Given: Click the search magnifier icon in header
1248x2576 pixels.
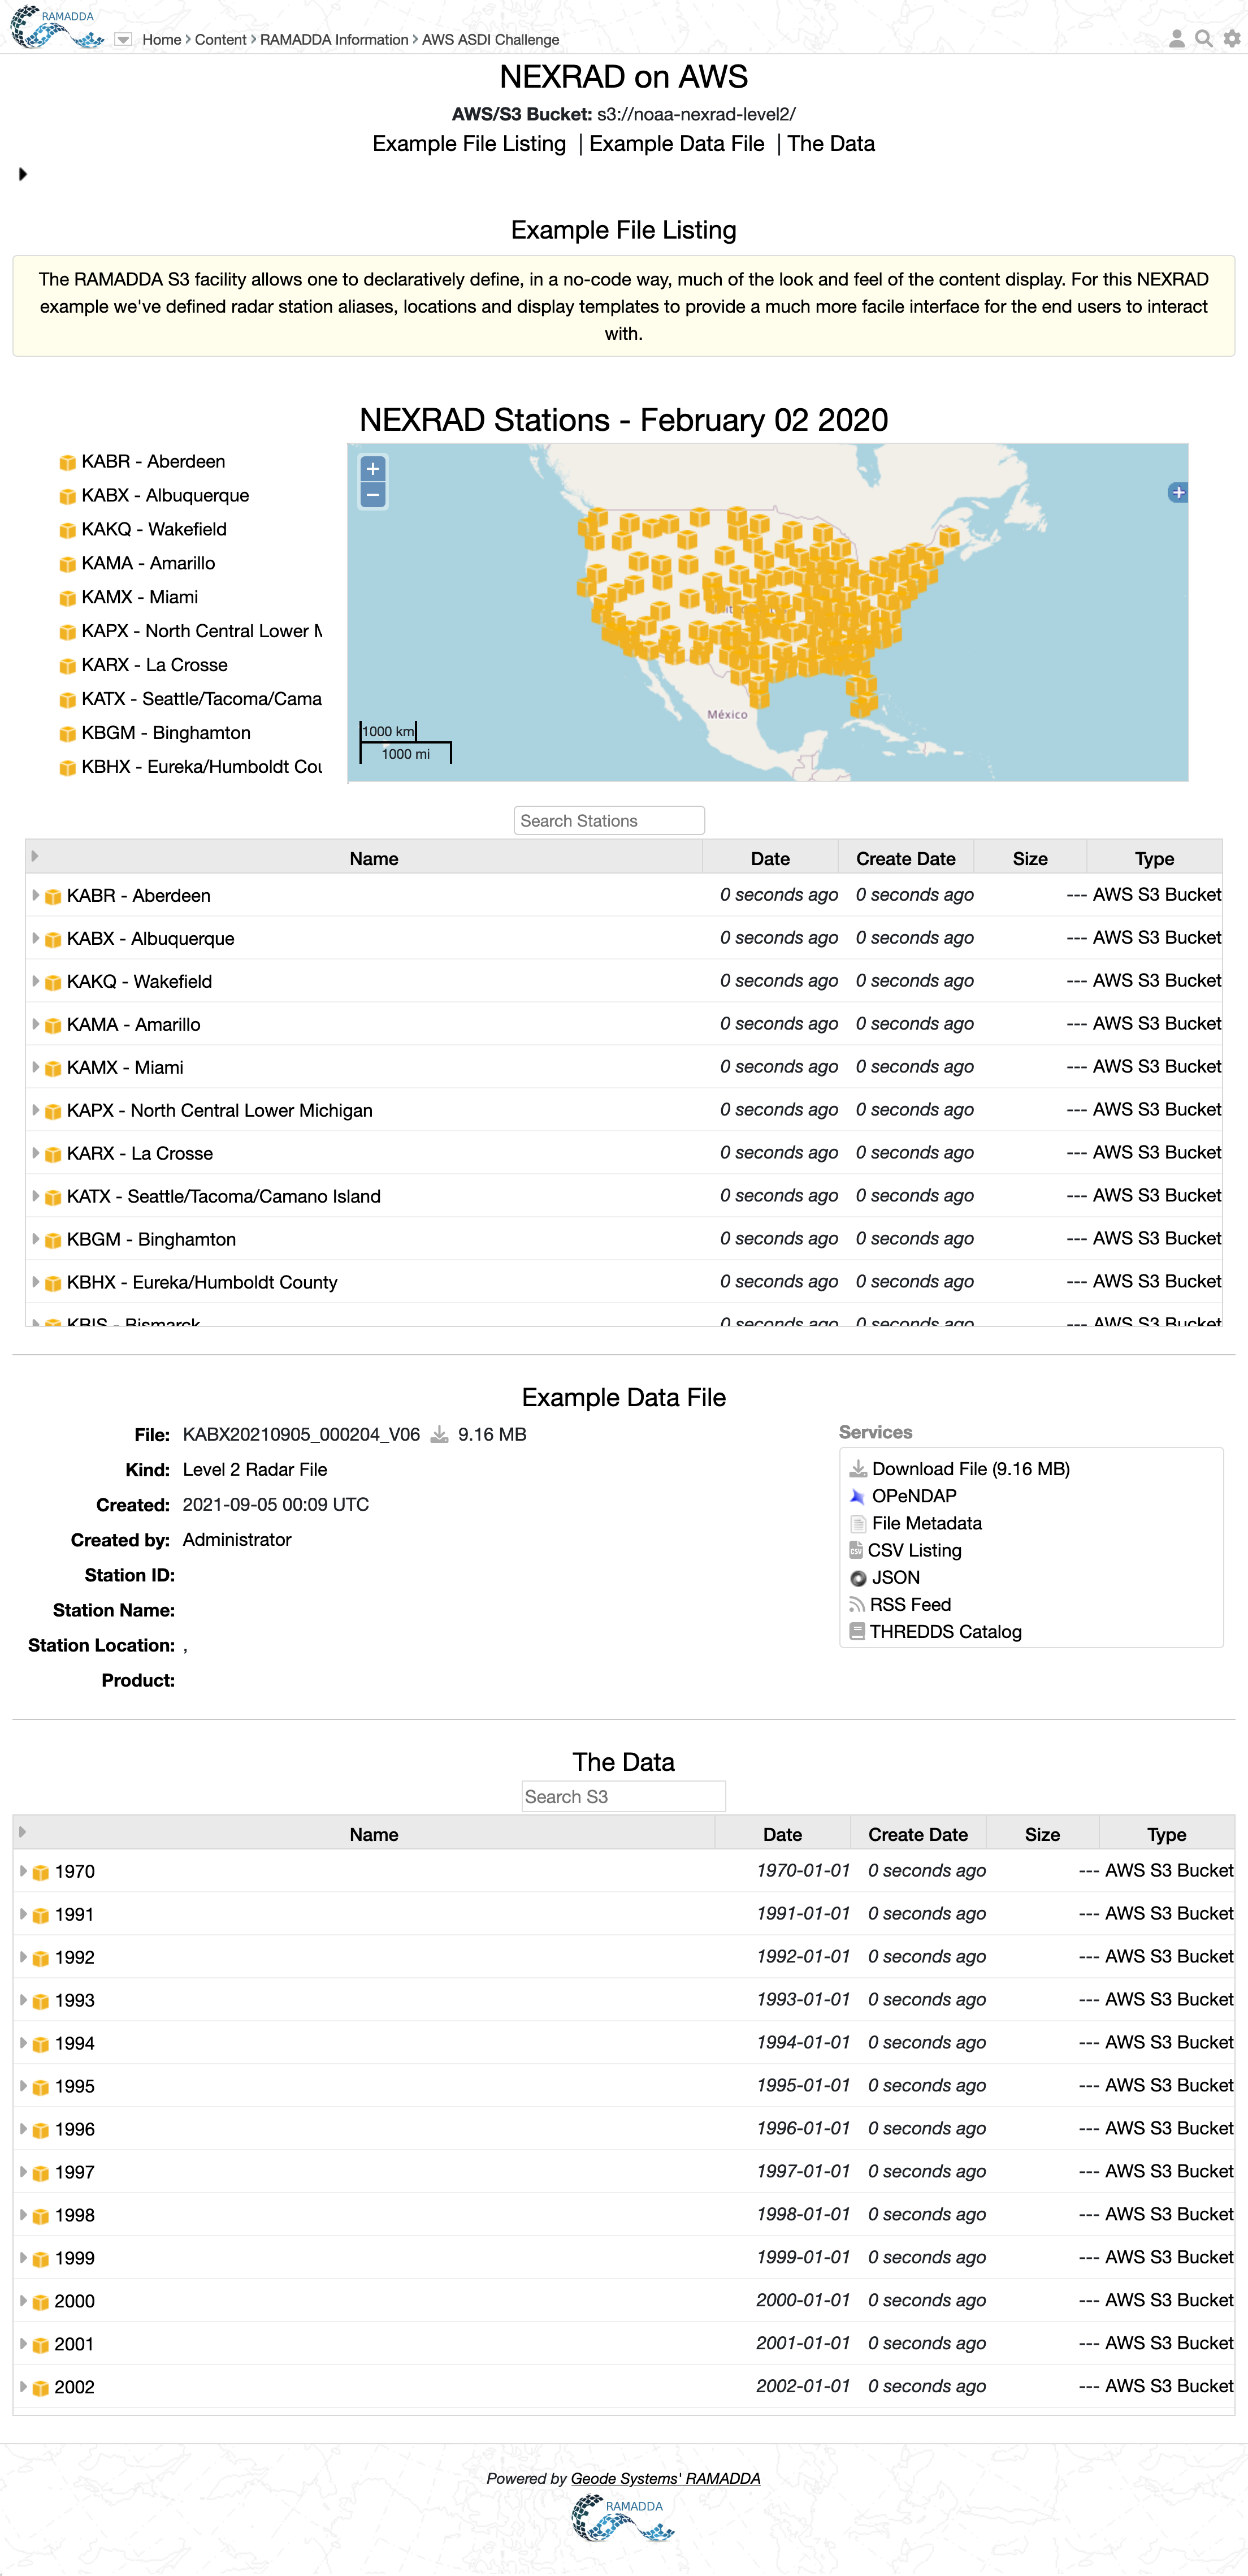Looking at the screenshot, I should tap(1204, 38).
